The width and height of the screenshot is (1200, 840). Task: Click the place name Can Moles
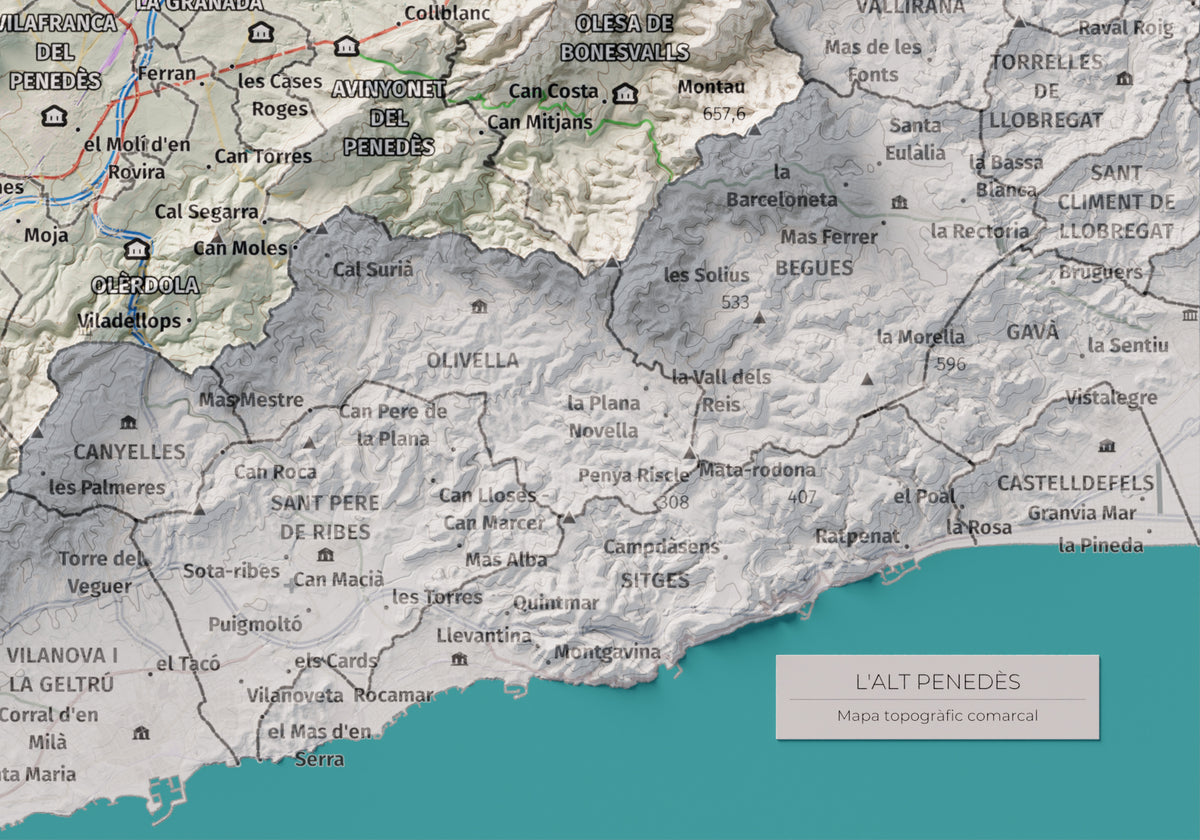click(240, 248)
